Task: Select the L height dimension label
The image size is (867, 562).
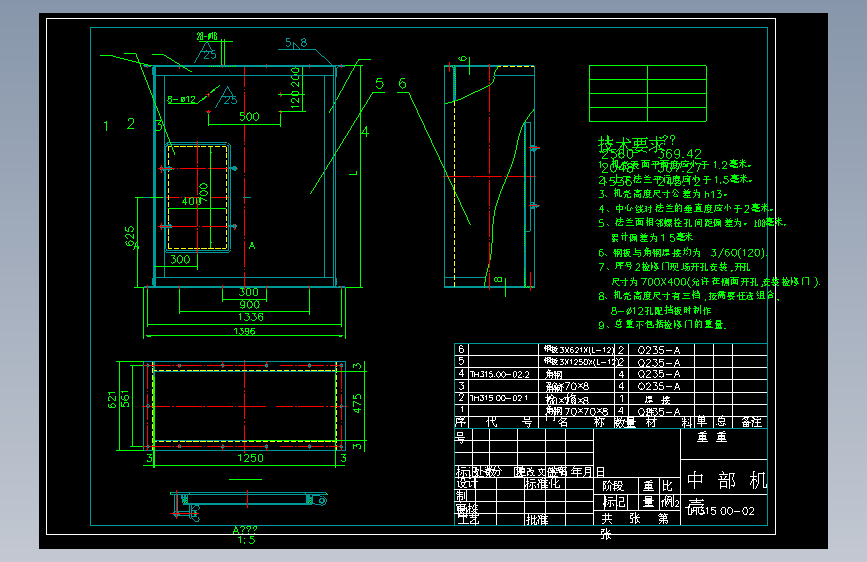Action: (353, 173)
